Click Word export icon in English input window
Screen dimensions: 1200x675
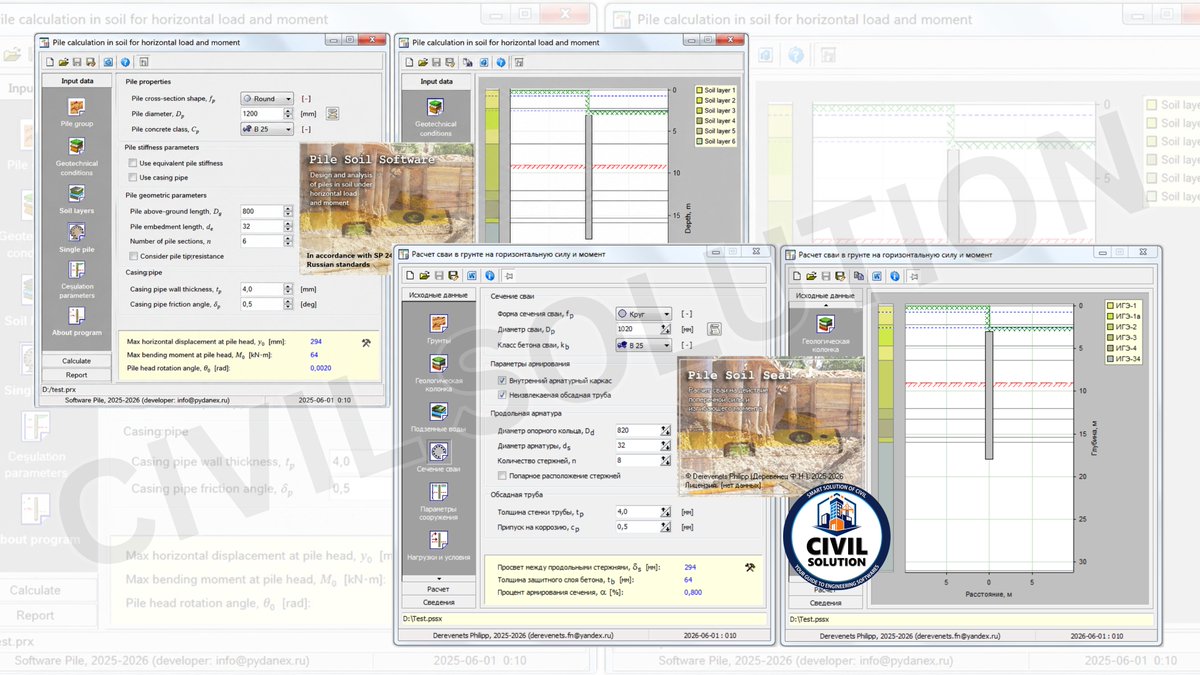tap(109, 61)
